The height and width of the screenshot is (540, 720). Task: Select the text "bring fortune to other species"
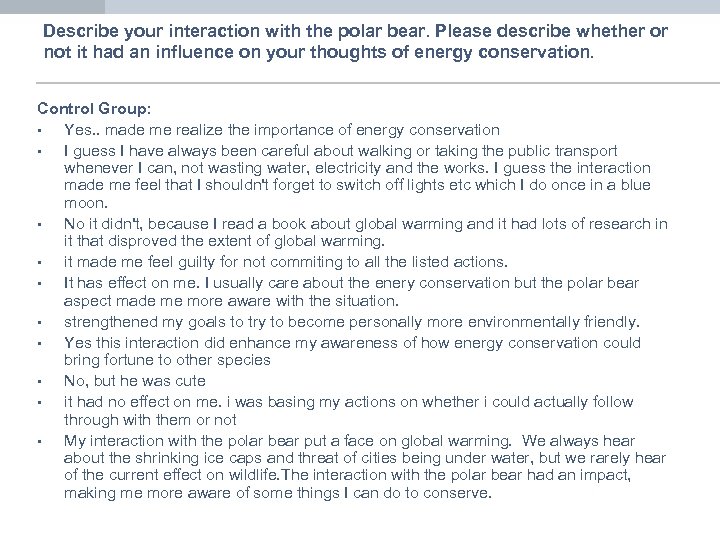(167, 359)
